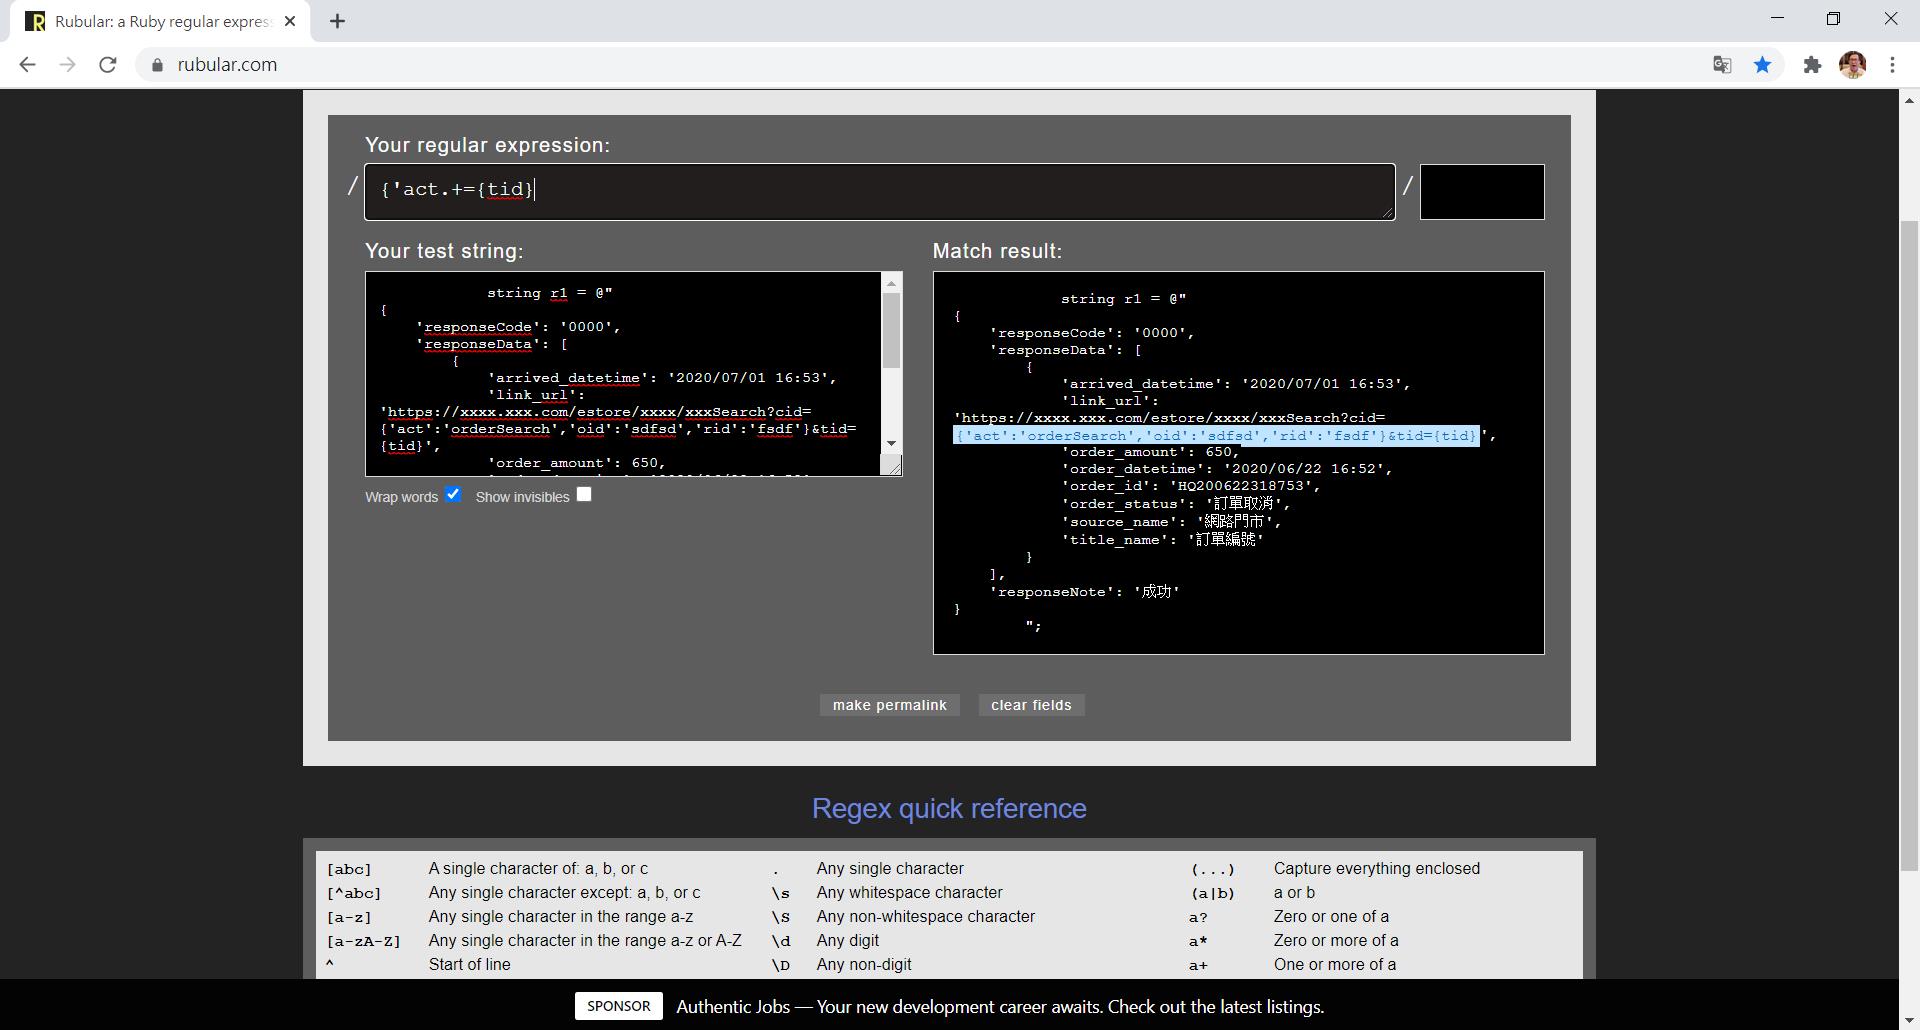Open the Chrome profile avatar
The image size is (1920, 1030).
click(1852, 65)
